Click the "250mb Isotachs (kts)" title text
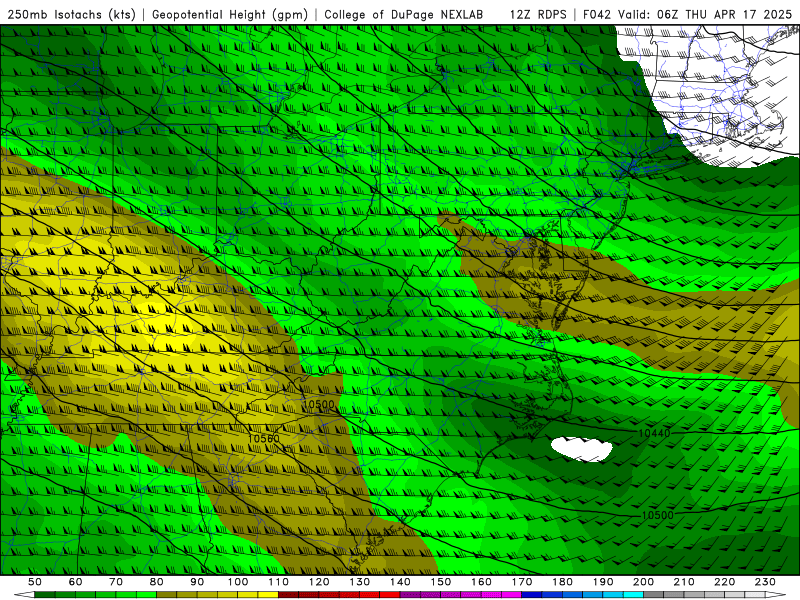The width and height of the screenshot is (800, 600). (x=71, y=15)
